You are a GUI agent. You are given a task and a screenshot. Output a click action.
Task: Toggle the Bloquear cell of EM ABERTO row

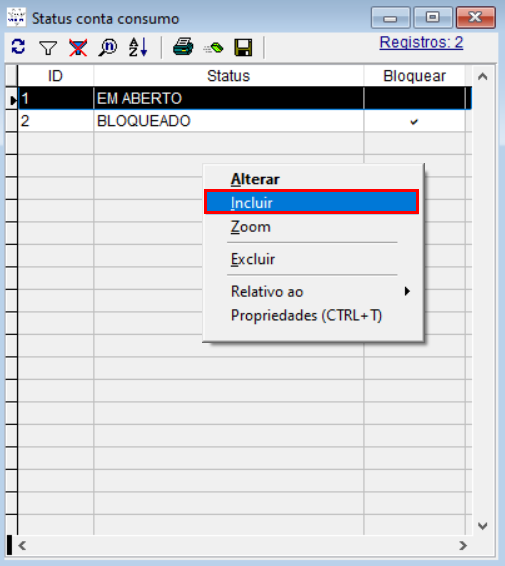(x=414, y=98)
